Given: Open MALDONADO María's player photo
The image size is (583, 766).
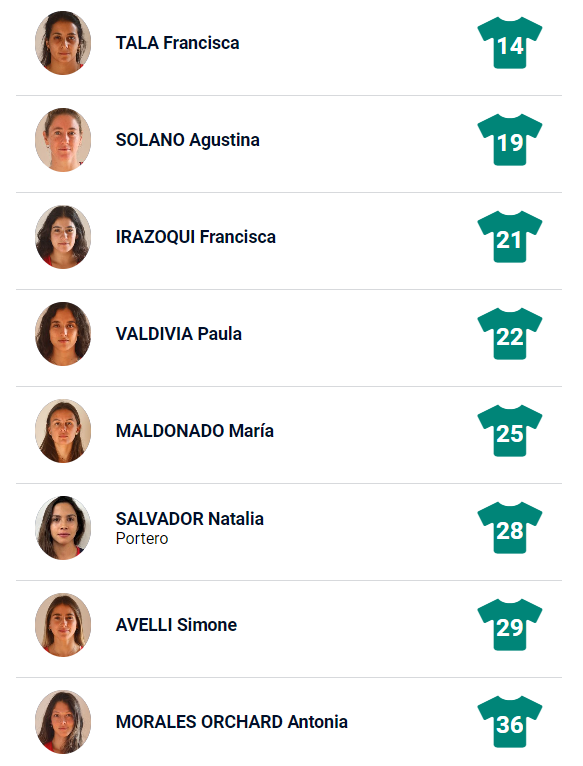Looking at the screenshot, I should [x=63, y=431].
